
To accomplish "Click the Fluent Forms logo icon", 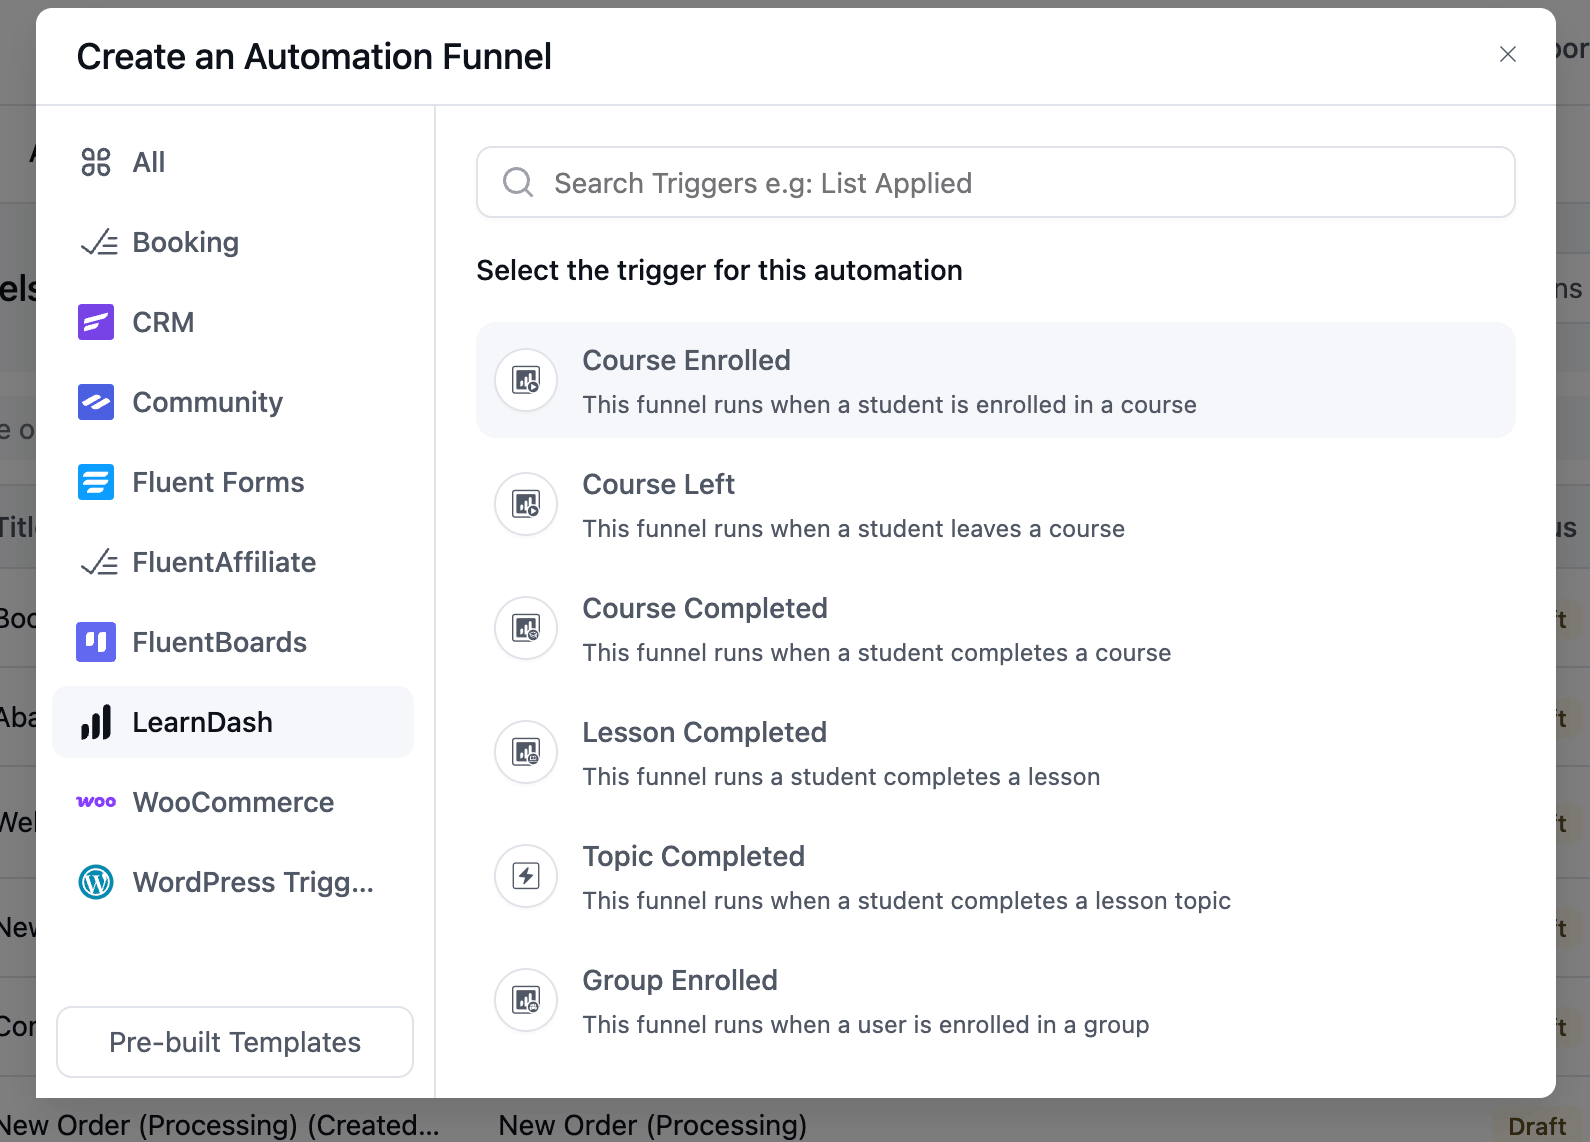I will tap(96, 482).
